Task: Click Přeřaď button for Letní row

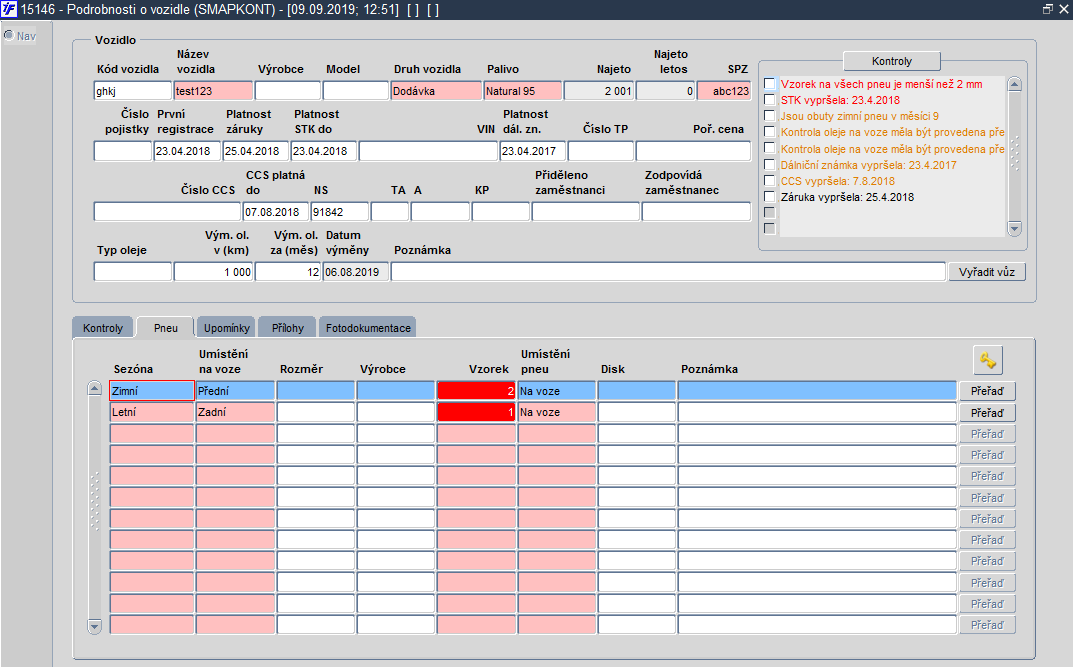Action: (987, 413)
